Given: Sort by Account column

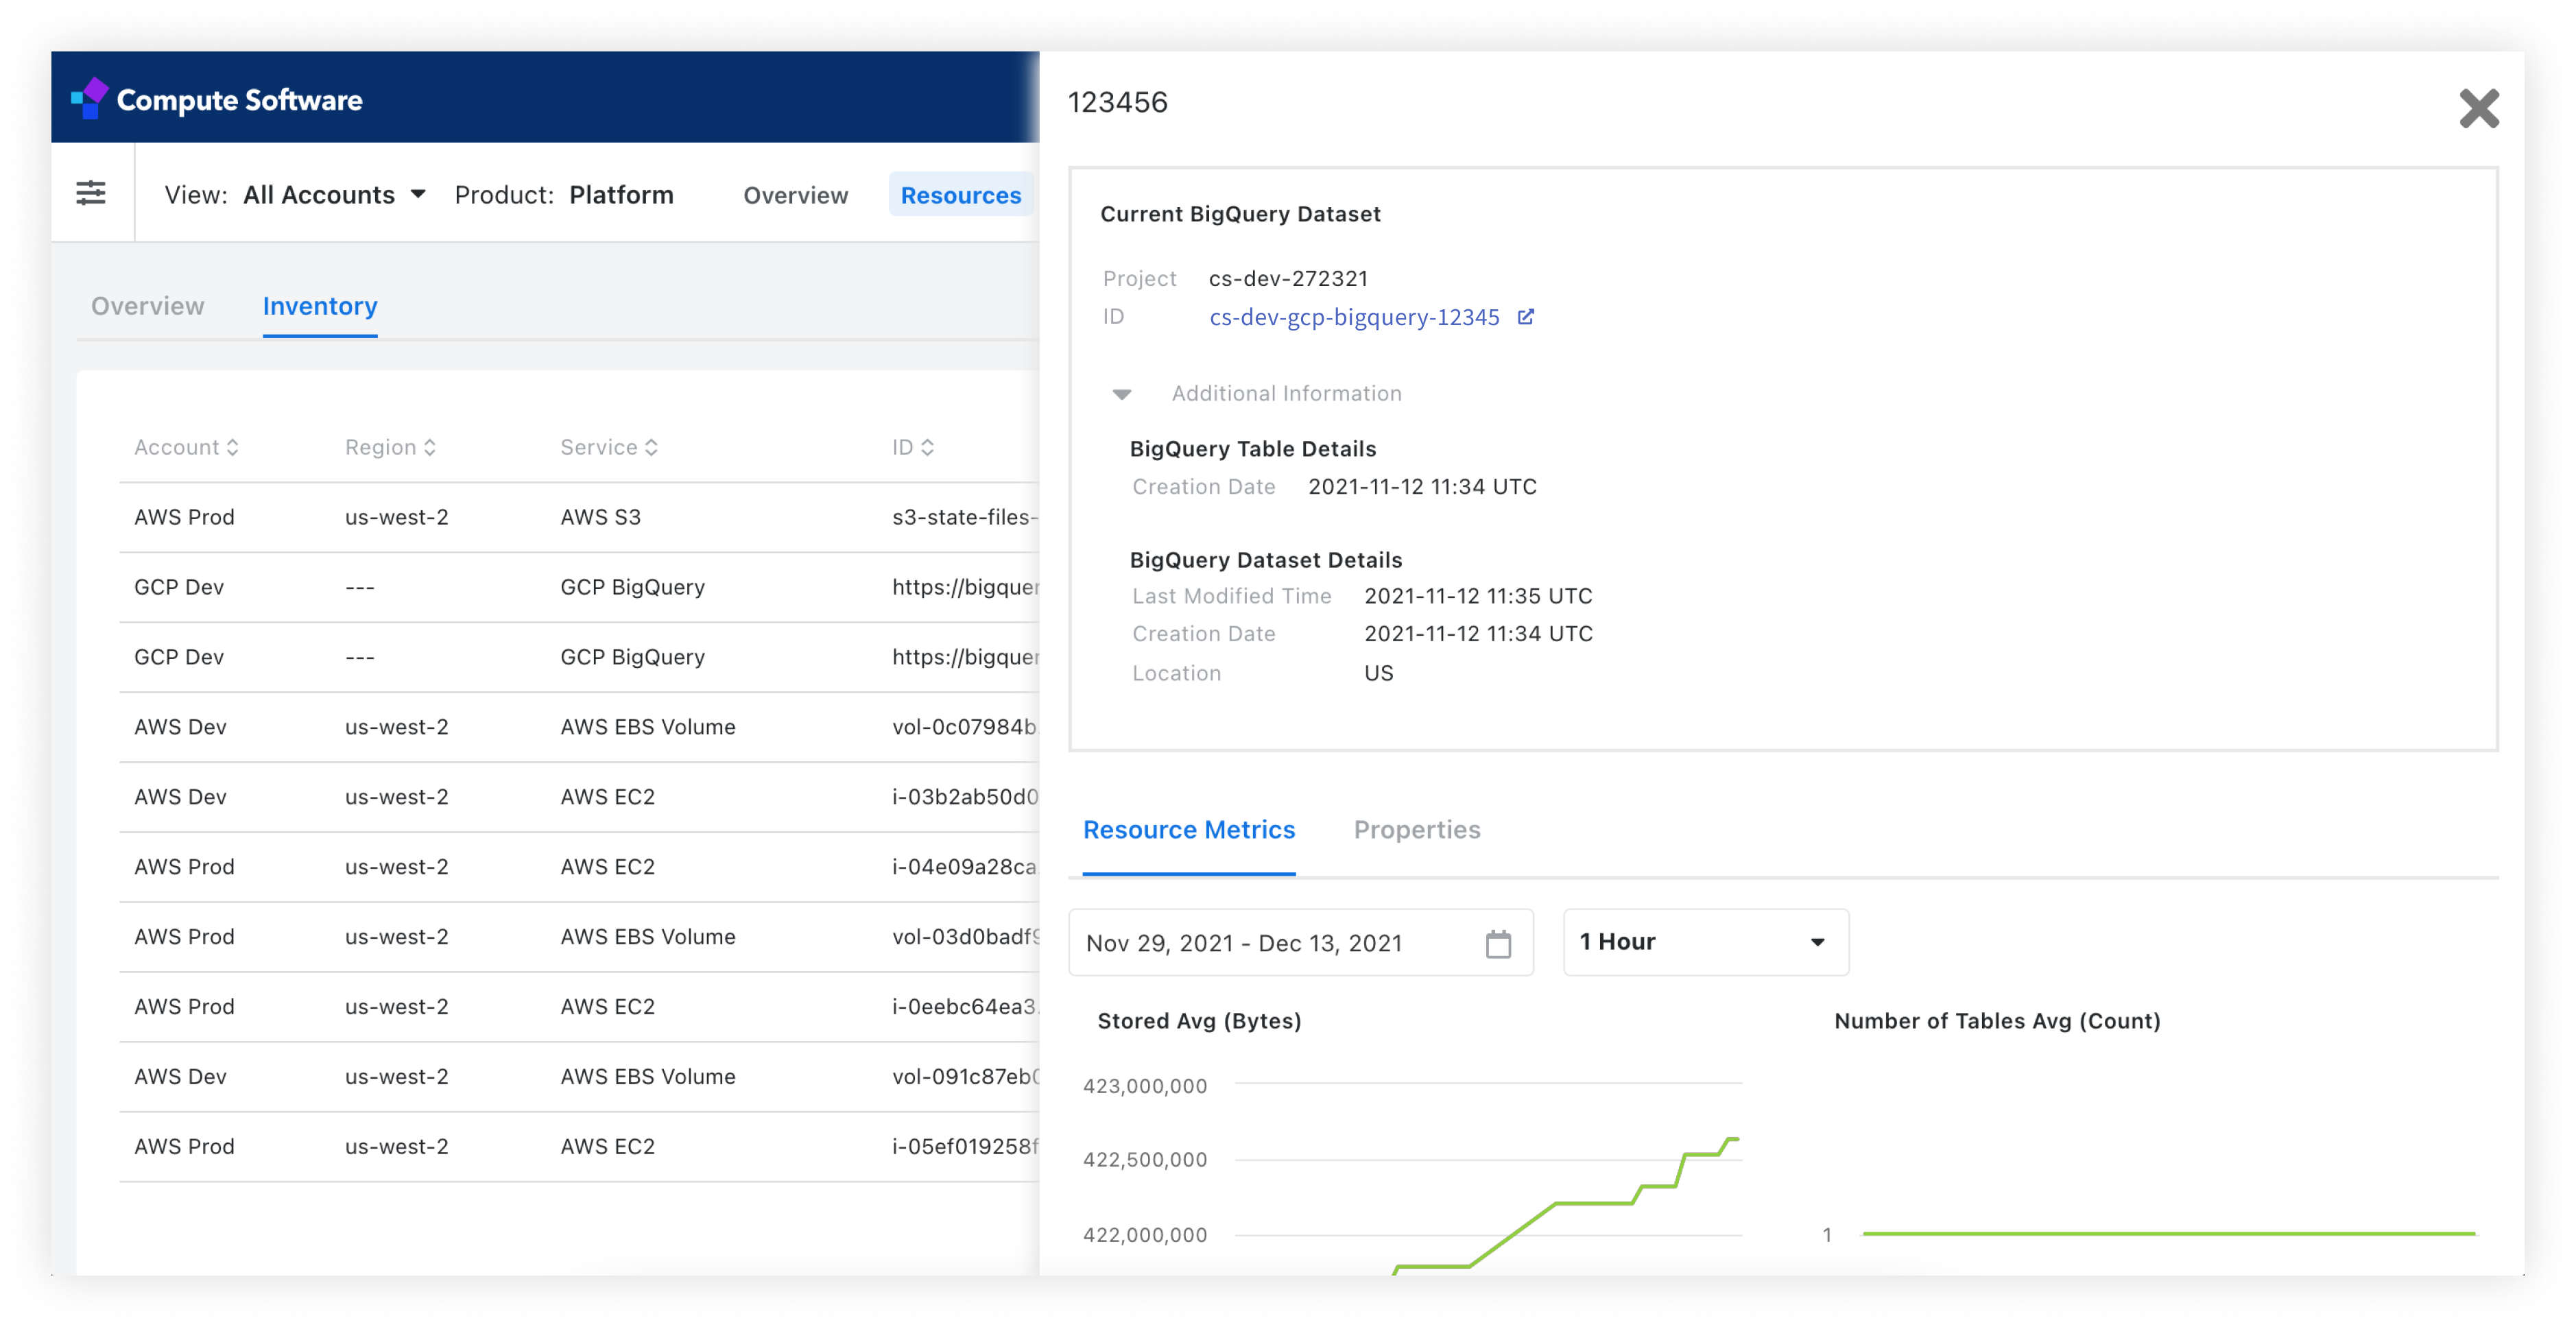Looking at the screenshot, I should (187, 447).
